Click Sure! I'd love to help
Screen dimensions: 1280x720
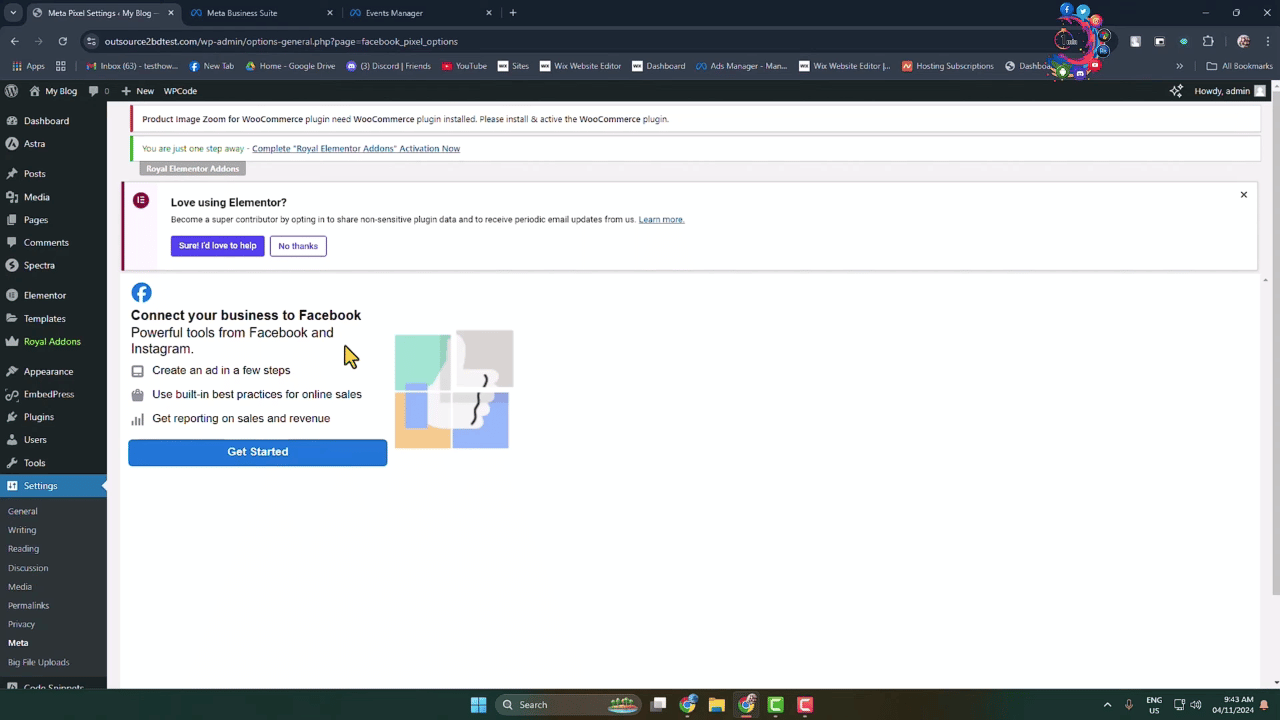(x=217, y=246)
